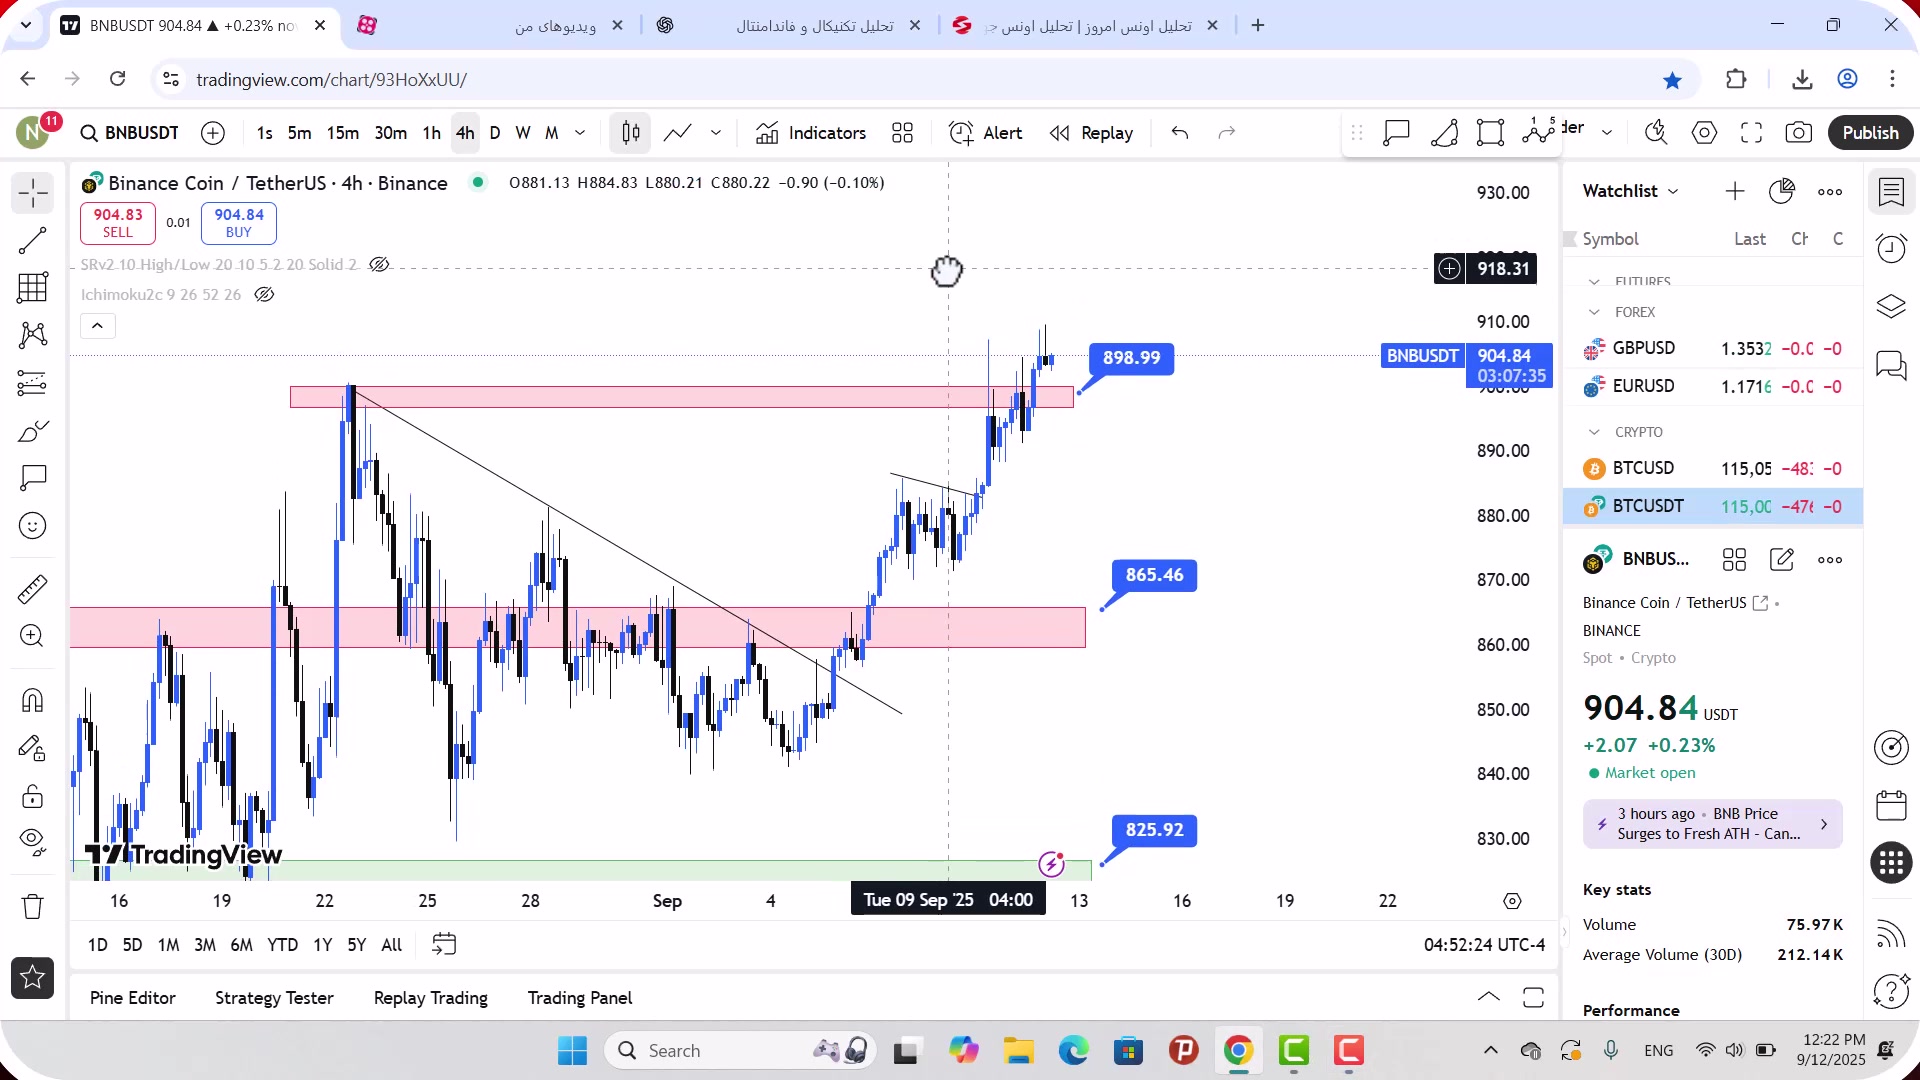Set the date range to YTD

point(282,945)
